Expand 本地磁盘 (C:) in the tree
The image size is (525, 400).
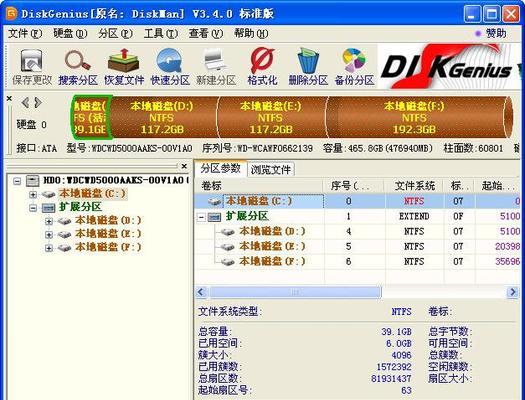click(x=33, y=194)
